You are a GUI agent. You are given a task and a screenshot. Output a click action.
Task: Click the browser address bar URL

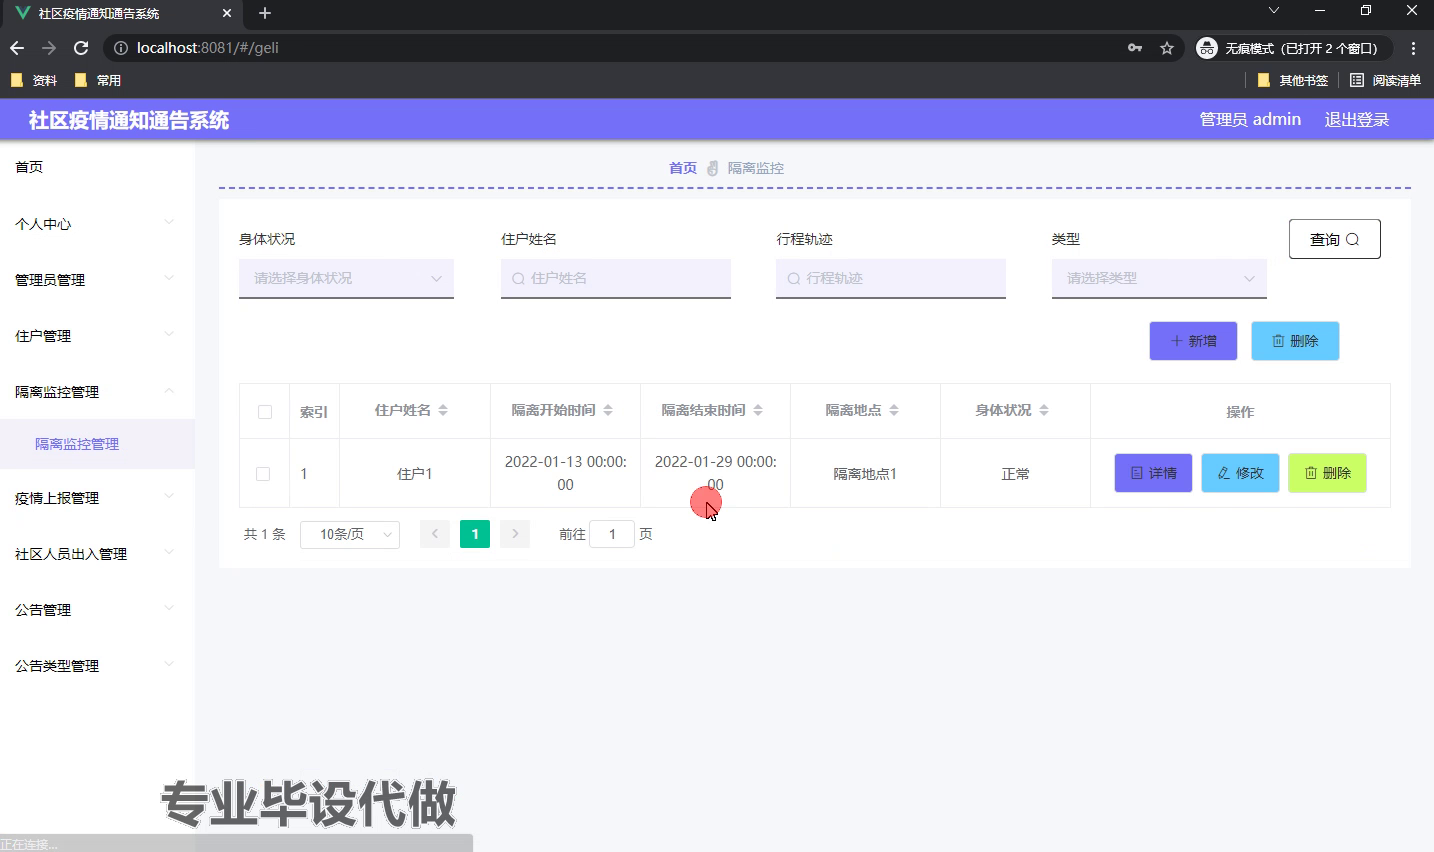click(x=208, y=48)
